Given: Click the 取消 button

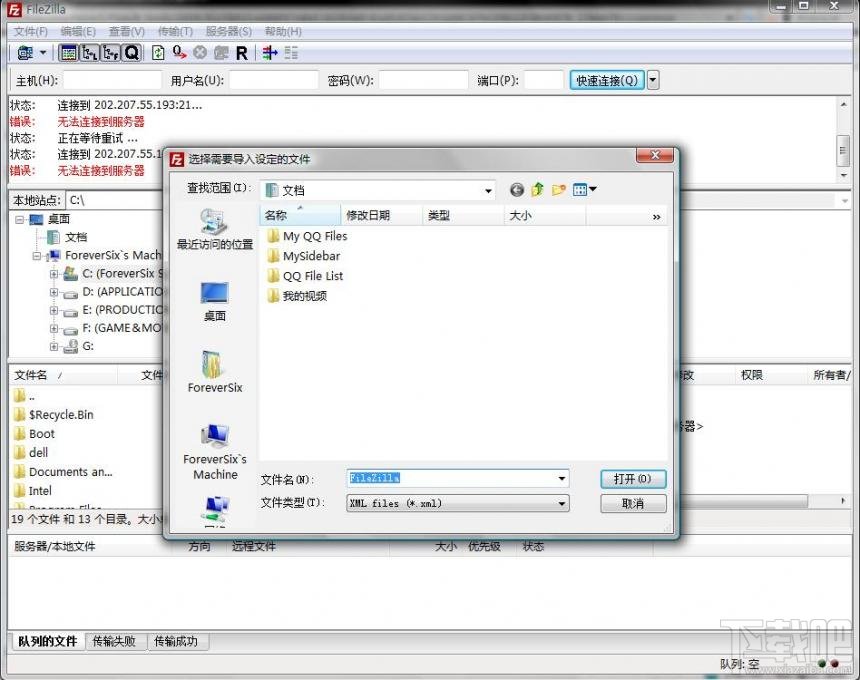Looking at the screenshot, I should pos(633,503).
